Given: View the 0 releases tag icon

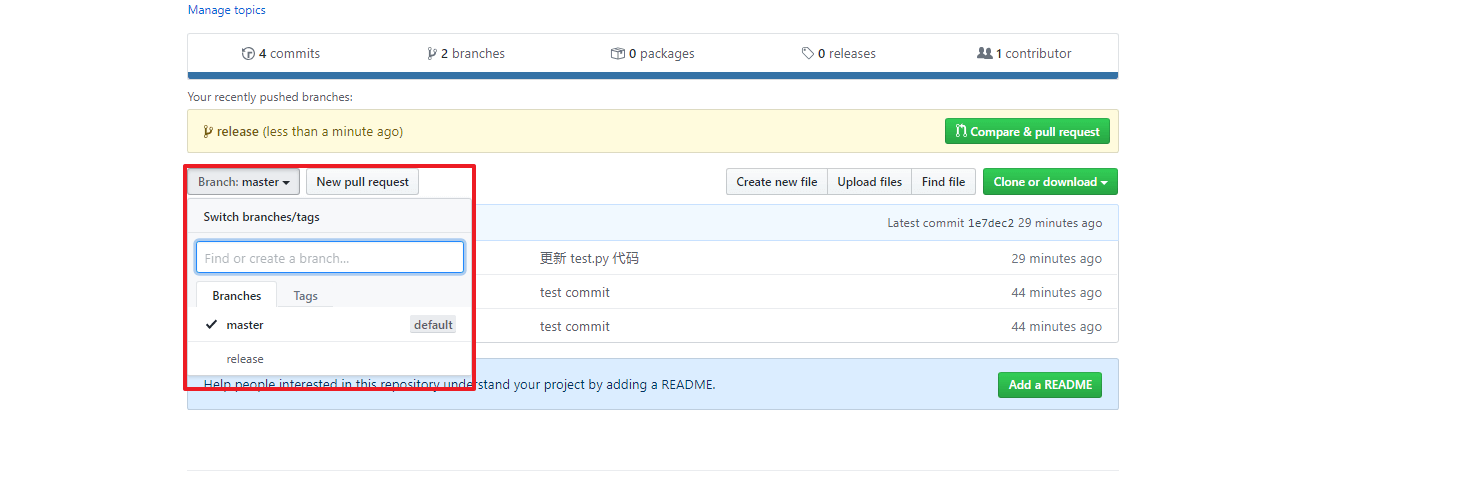Looking at the screenshot, I should point(808,54).
